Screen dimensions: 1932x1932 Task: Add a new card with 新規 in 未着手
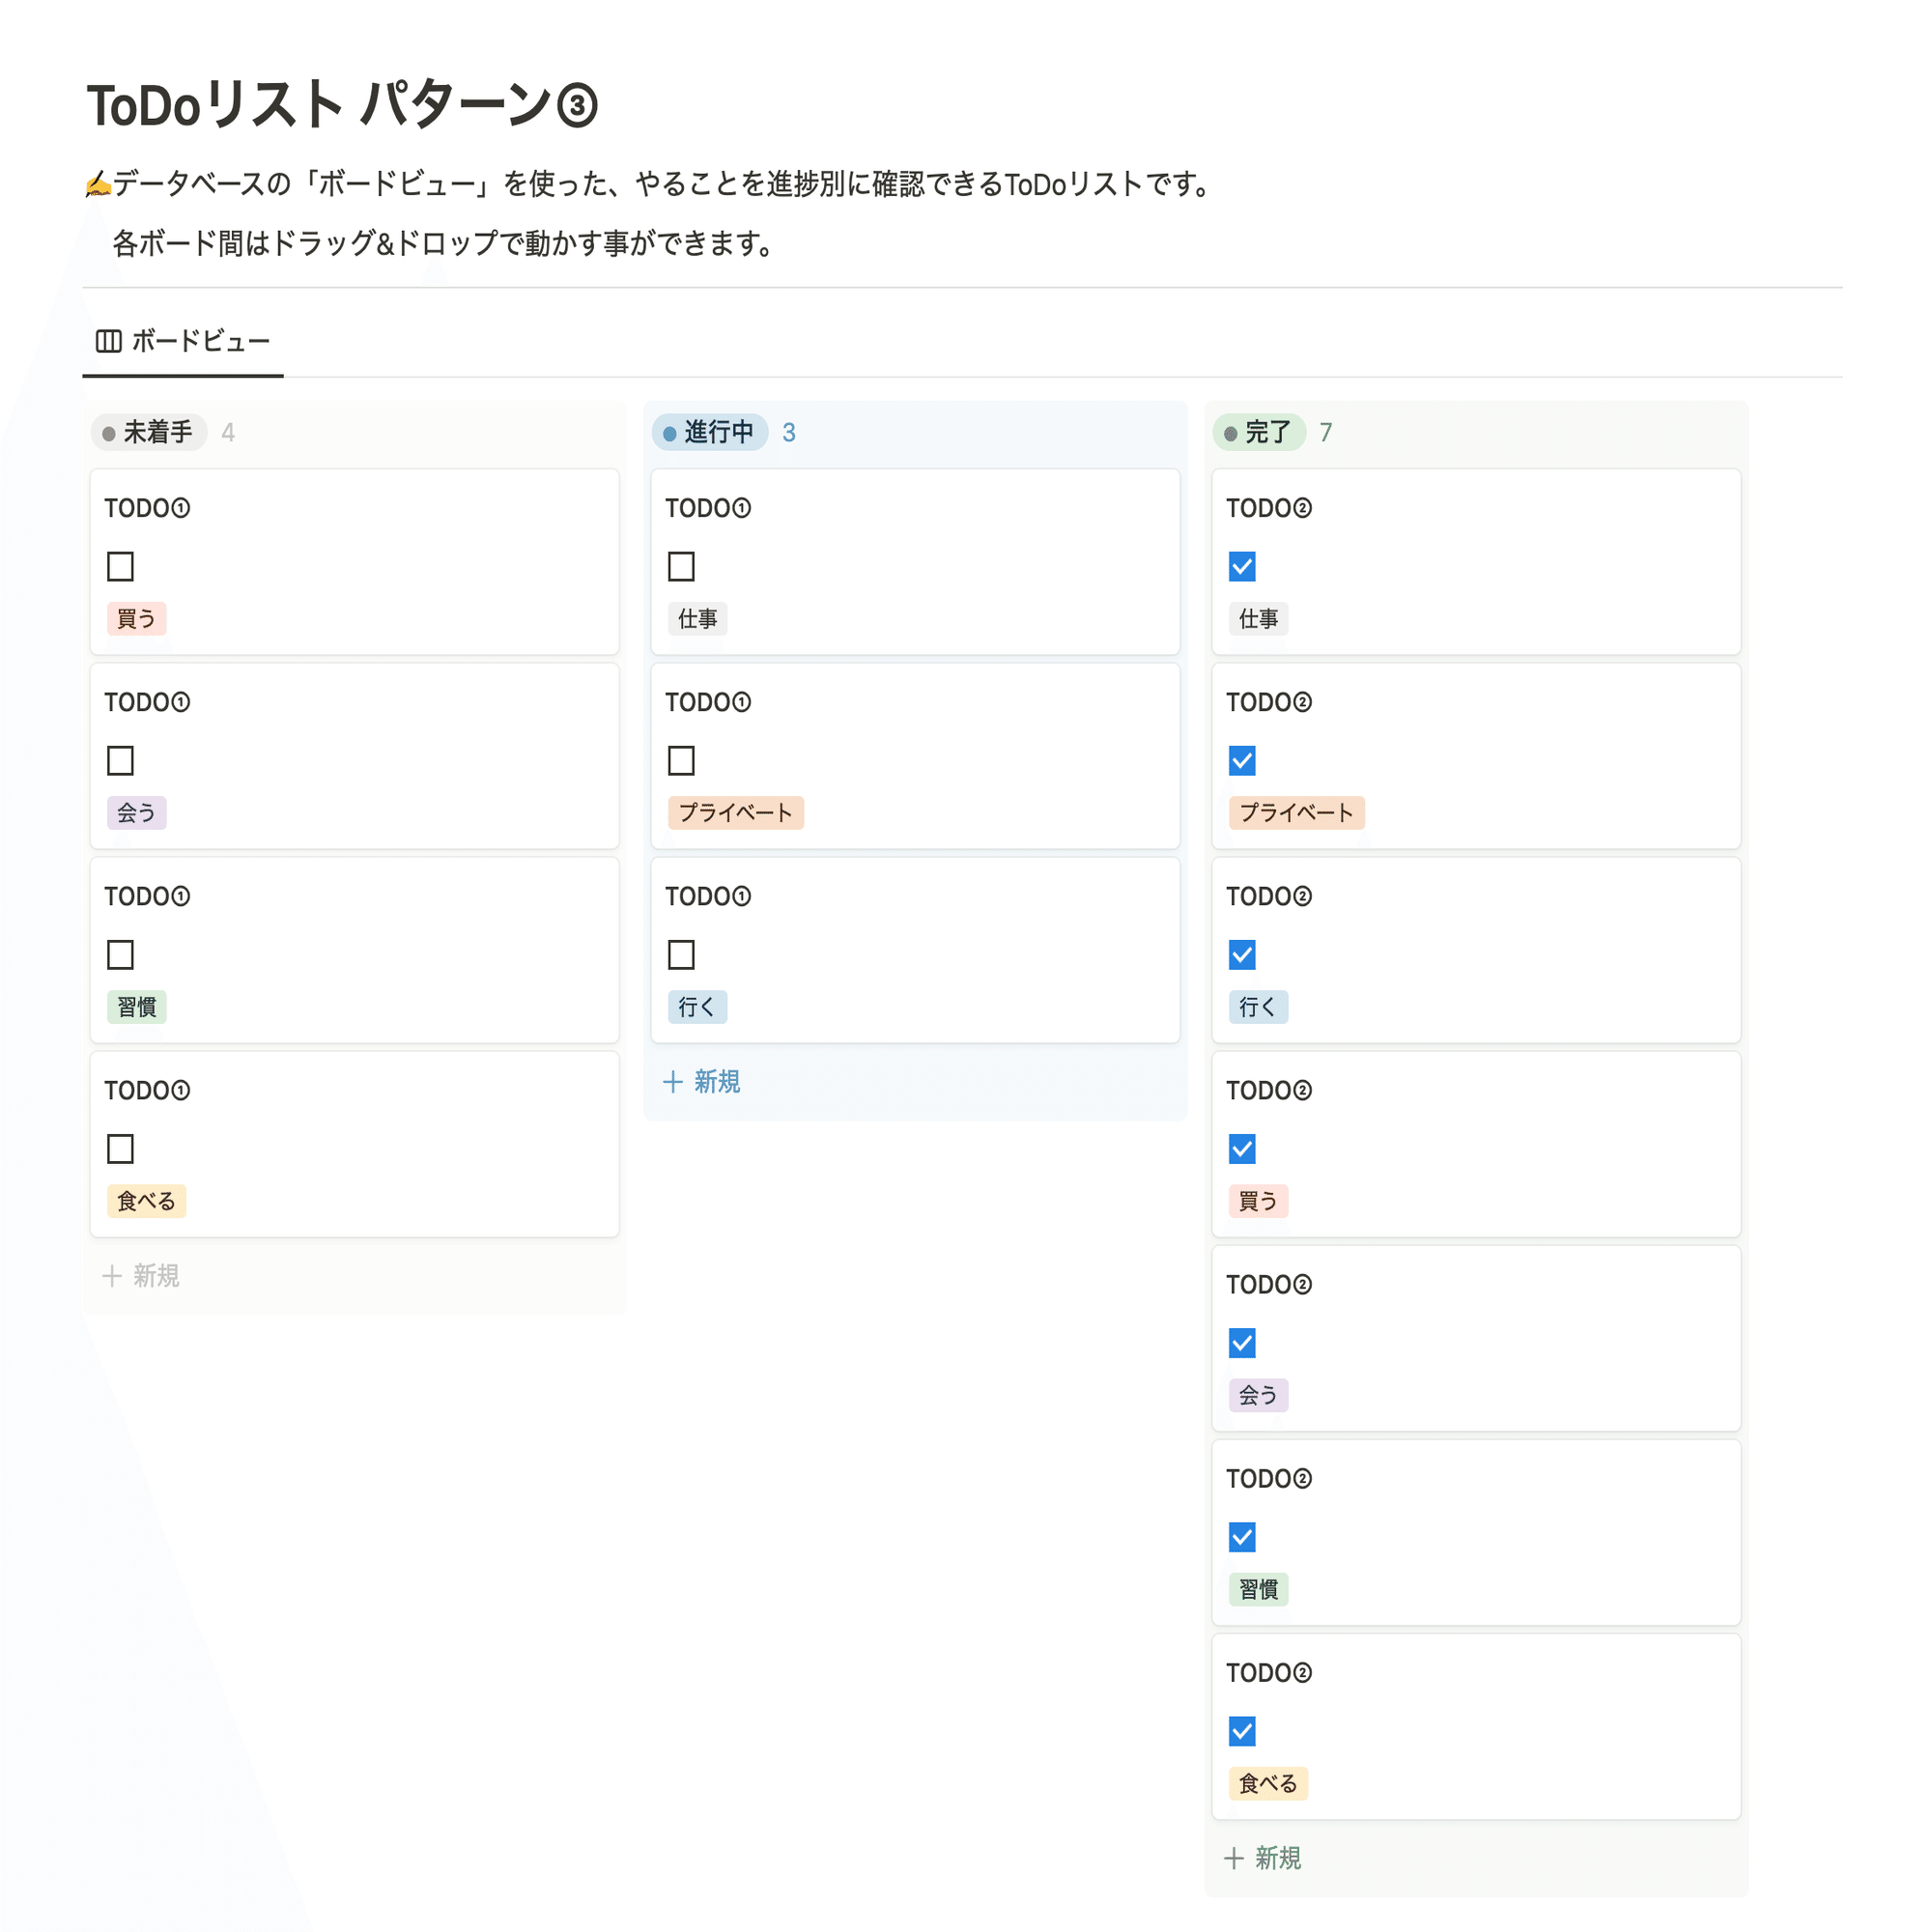click(x=141, y=1275)
